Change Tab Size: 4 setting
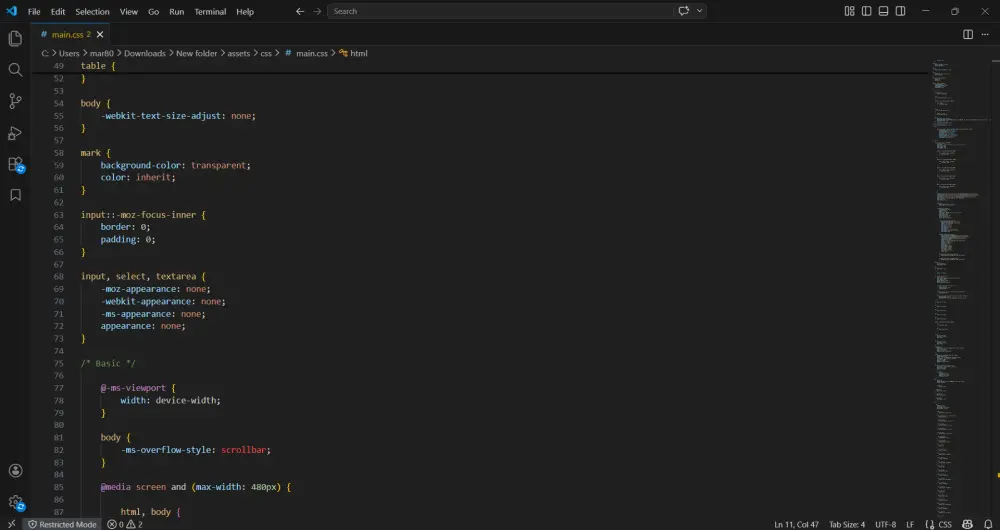The height and width of the screenshot is (530, 1000). pyautogui.click(x=847, y=524)
